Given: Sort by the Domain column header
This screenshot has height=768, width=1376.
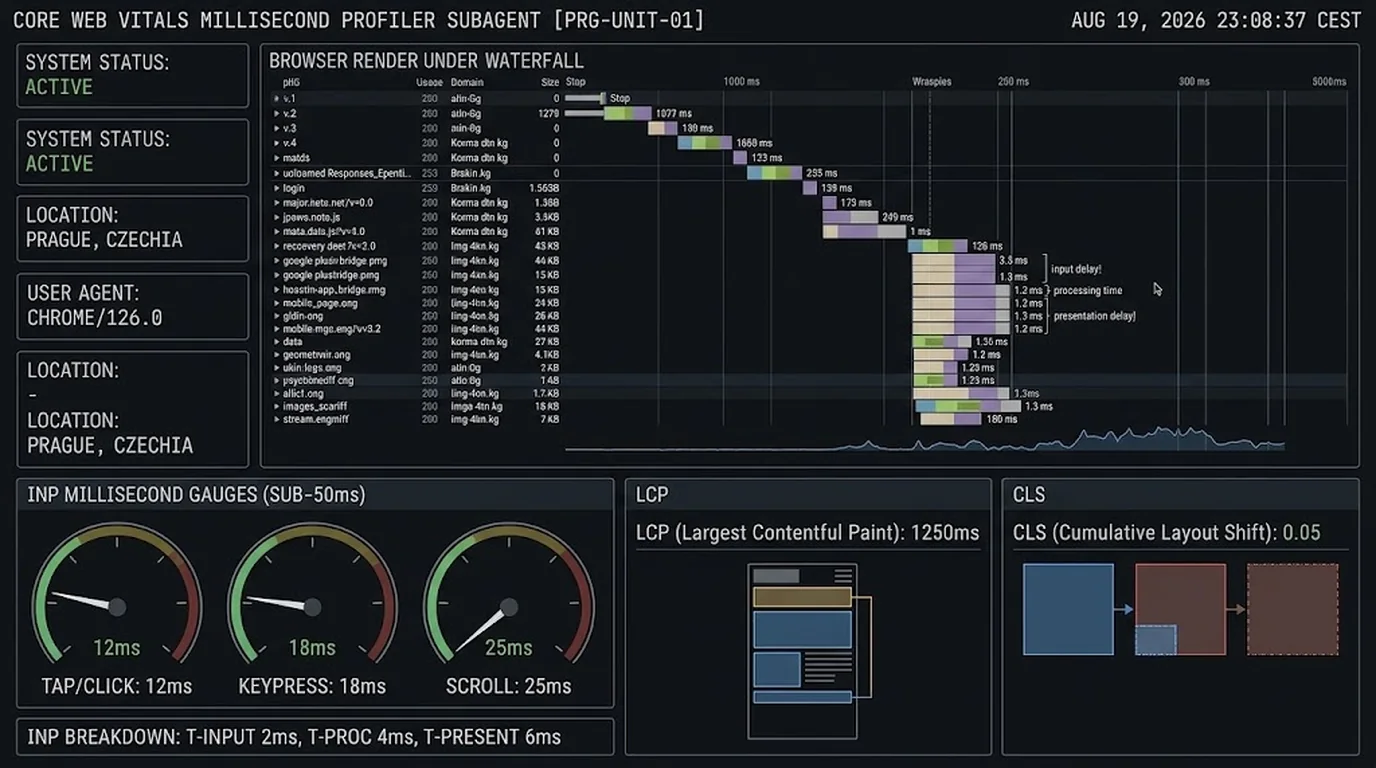Looking at the screenshot, I should (467, 82).
